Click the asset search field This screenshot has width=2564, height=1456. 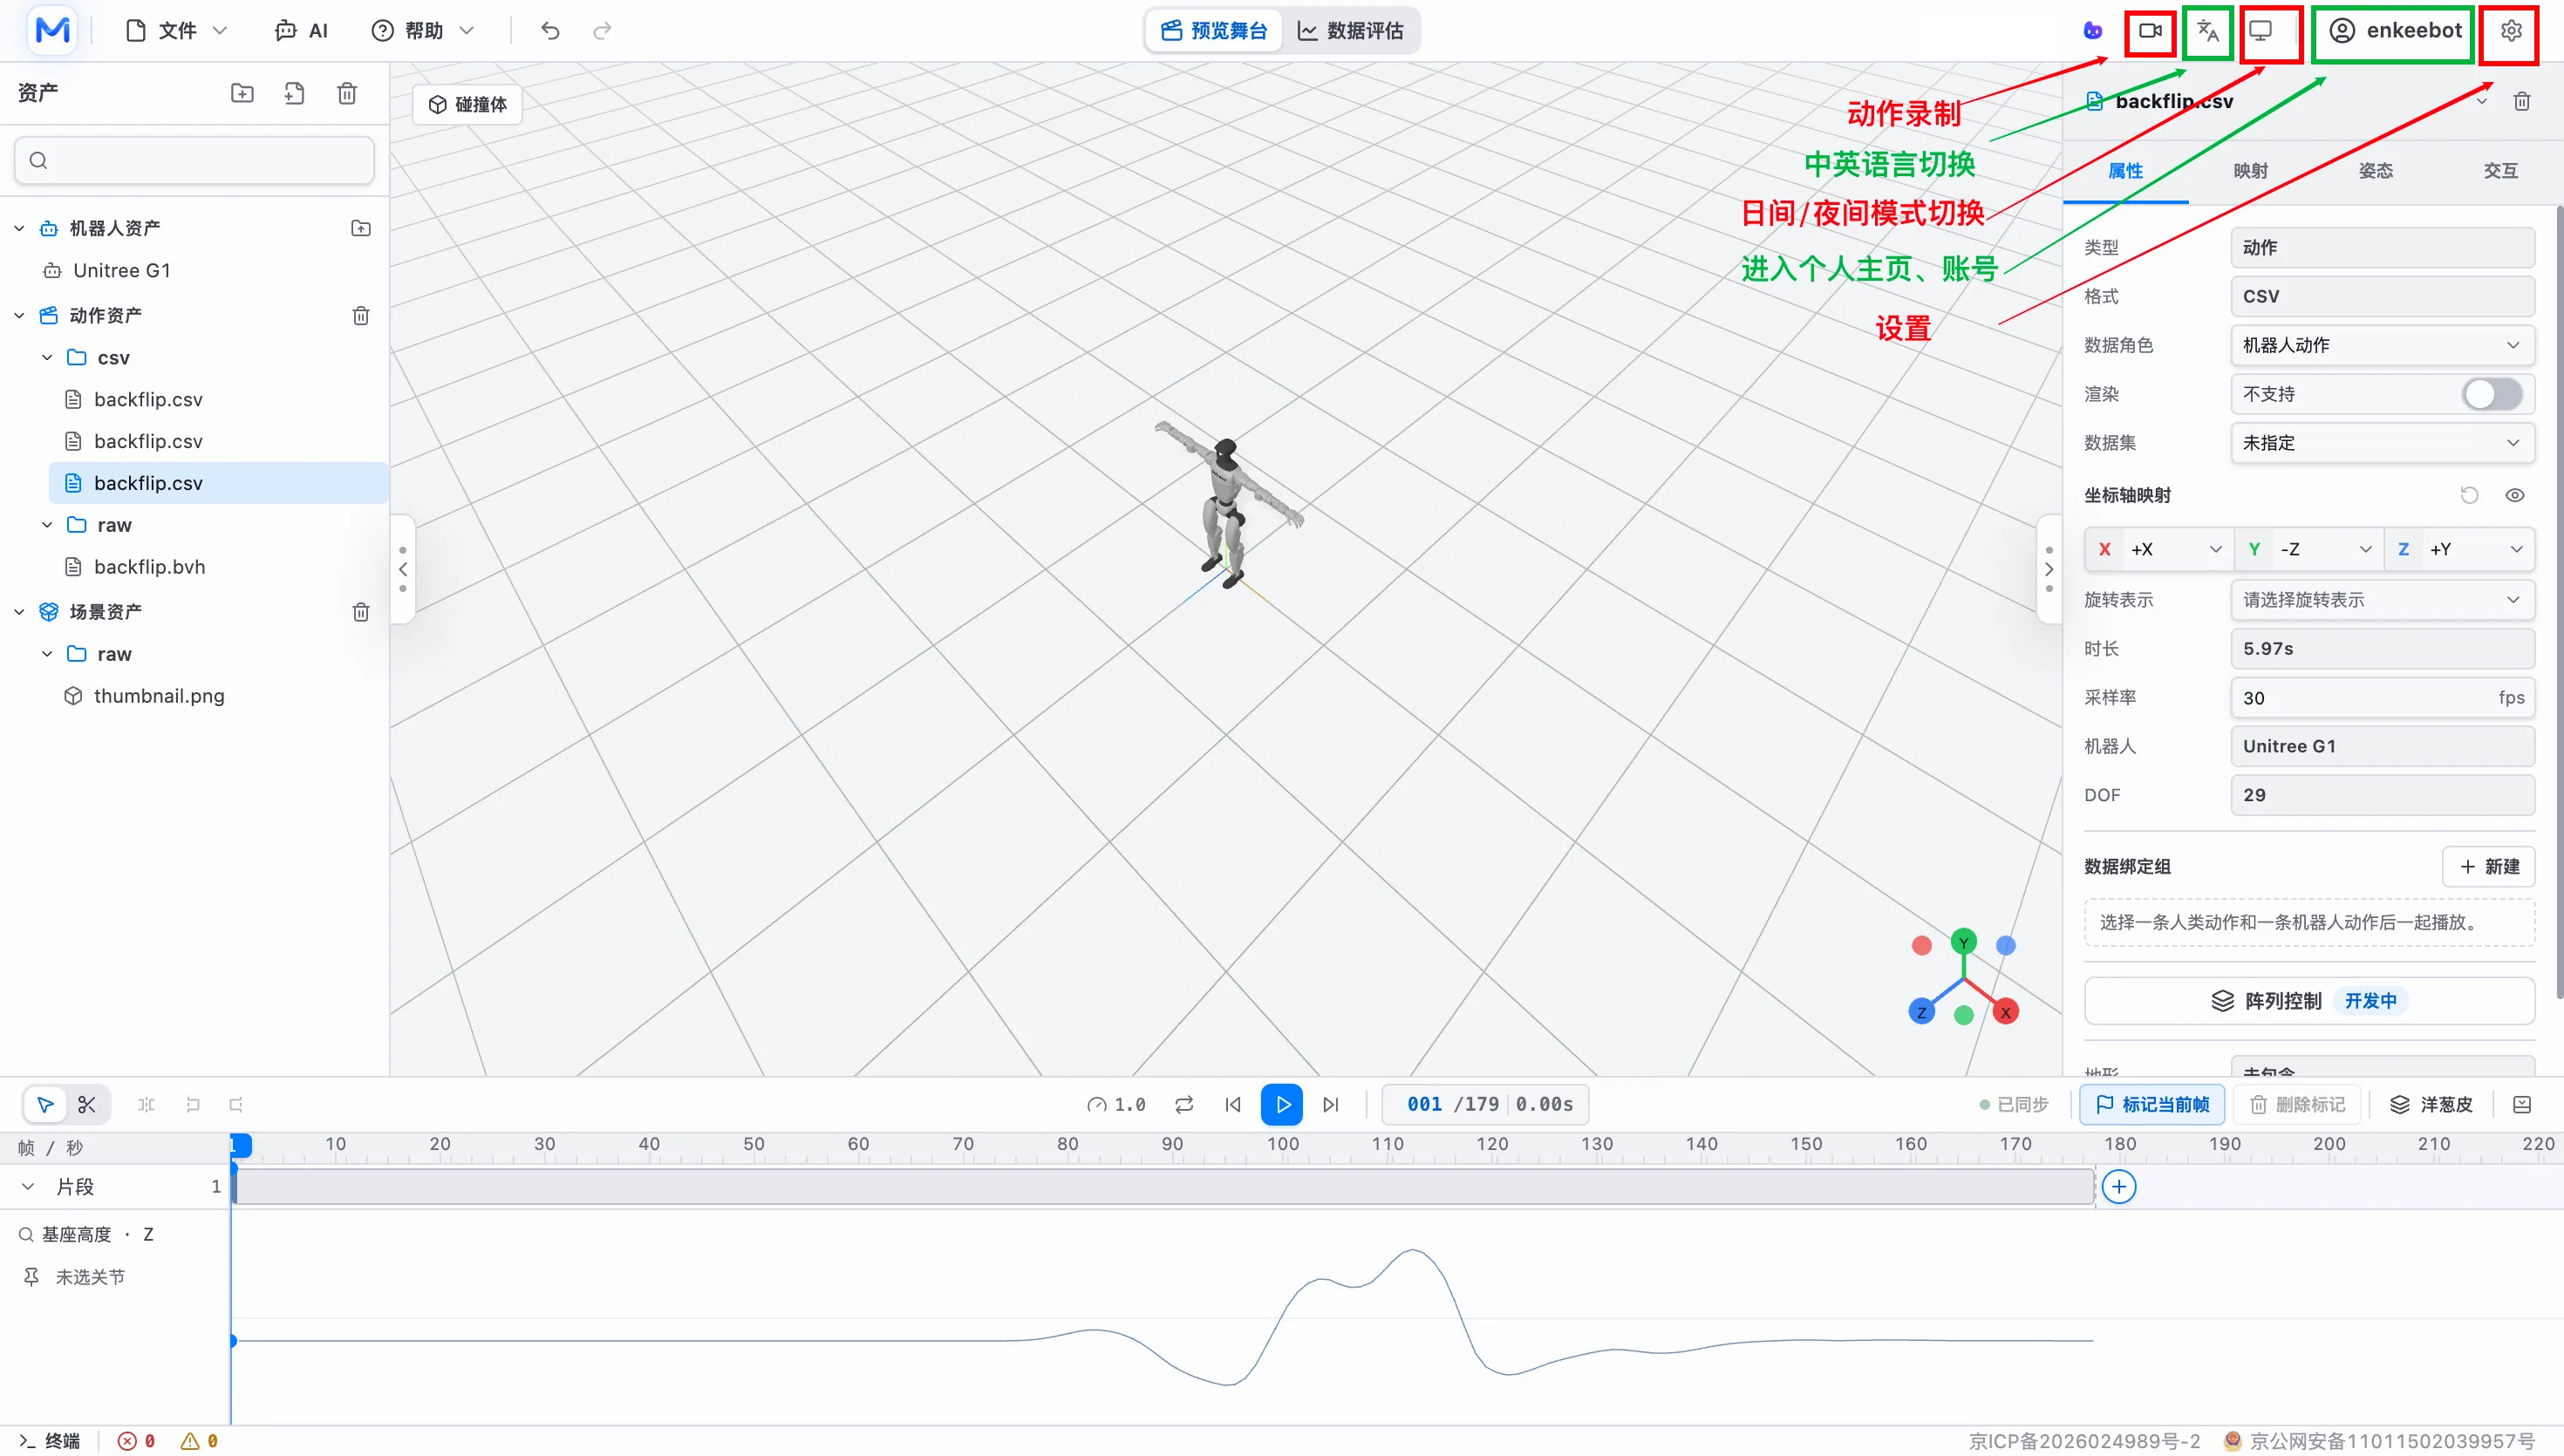click(x=194, y=160)
